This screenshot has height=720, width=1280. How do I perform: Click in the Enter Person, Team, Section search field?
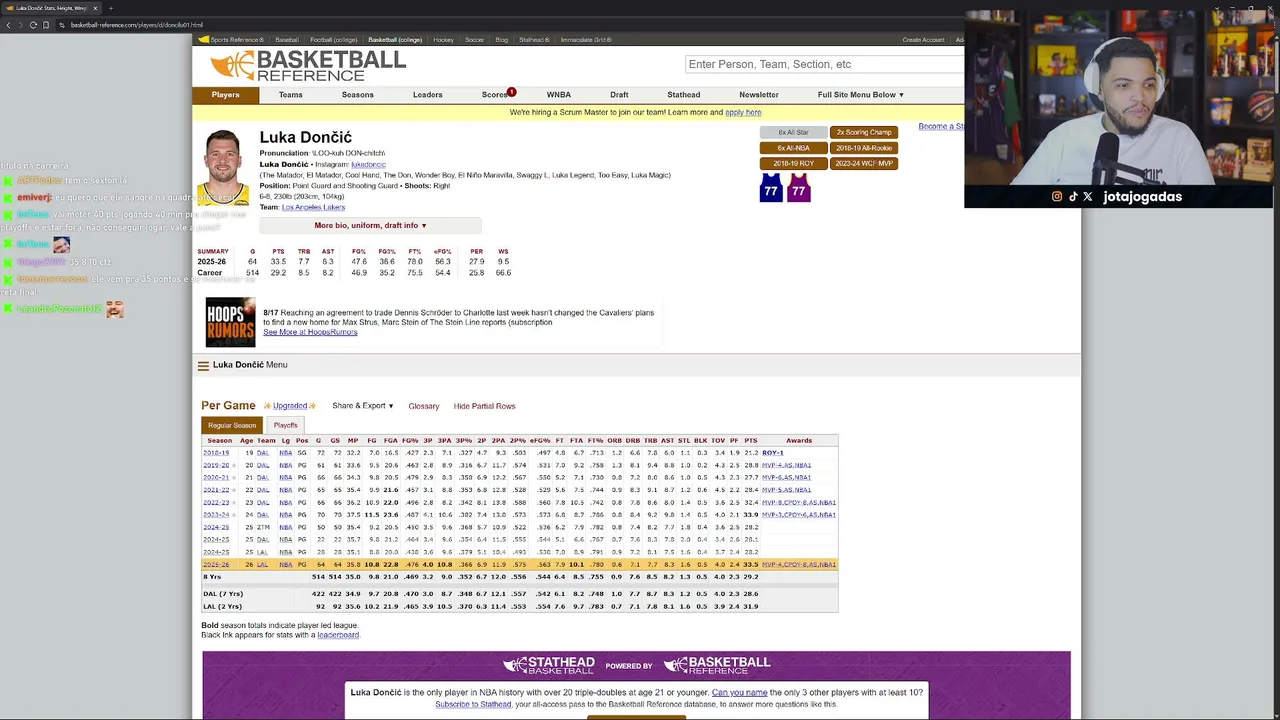coord(825,64)
